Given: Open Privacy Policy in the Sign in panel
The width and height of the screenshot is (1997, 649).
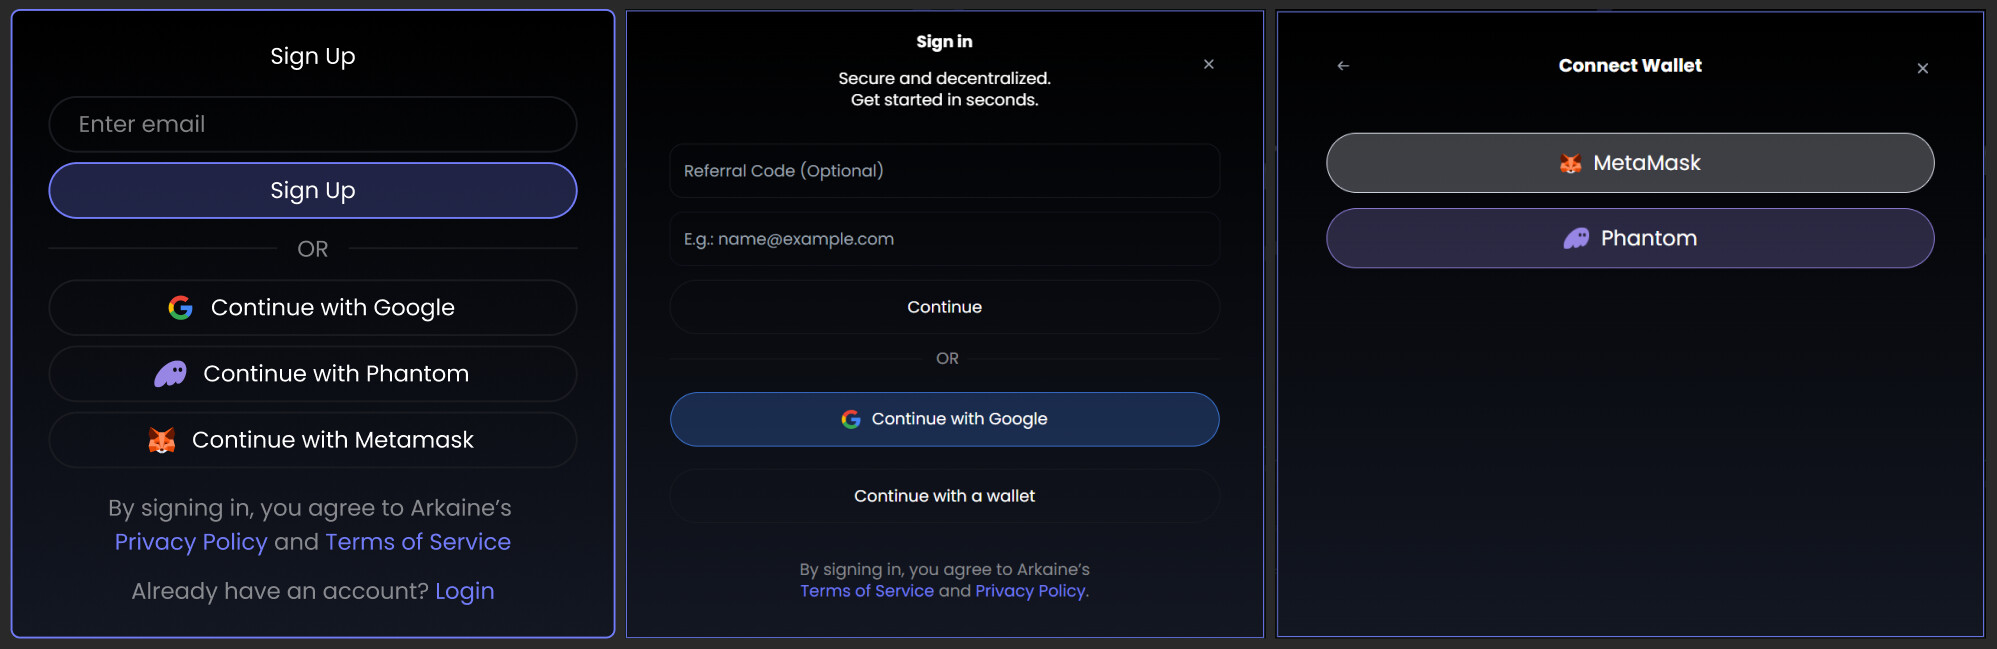Looking at the screenshot, I should click(x=1030, y=591).
